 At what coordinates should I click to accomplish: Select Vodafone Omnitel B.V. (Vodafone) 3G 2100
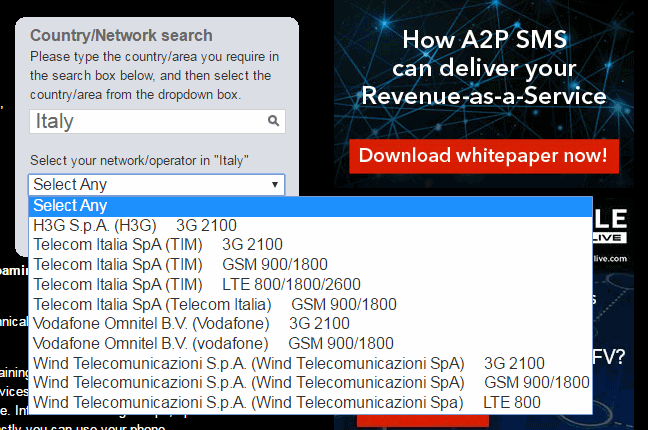[x=310, y=324]
